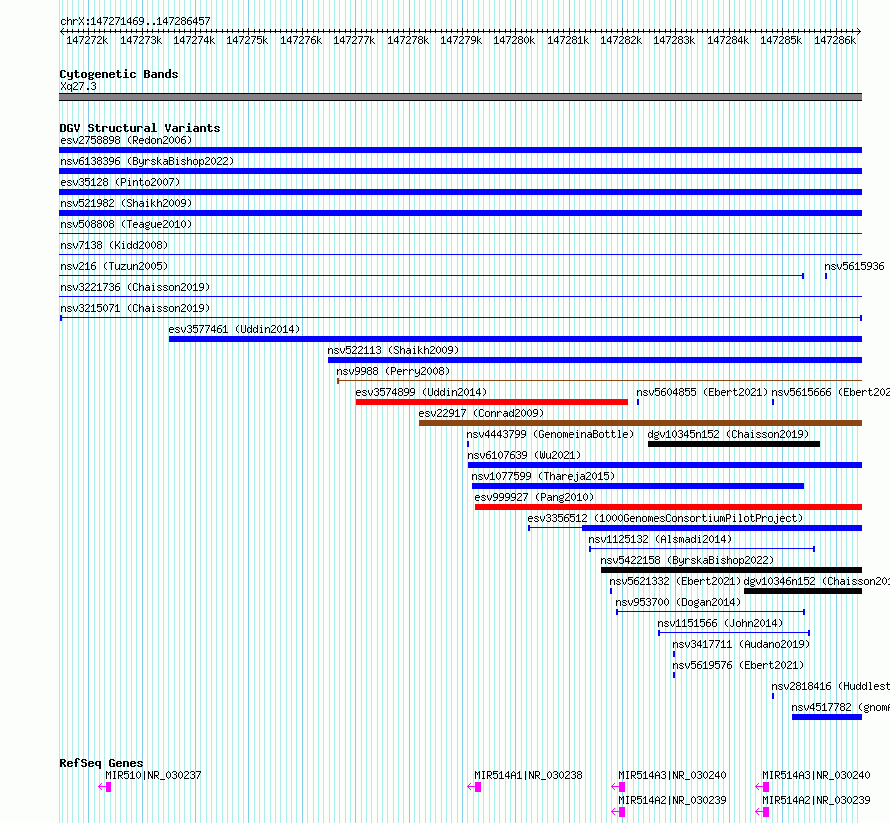Image resolution: width=890 pixels, height=823 pixels.
Task: Click the nsv216 (Tuzun2005) label
Action: point(114,266)
